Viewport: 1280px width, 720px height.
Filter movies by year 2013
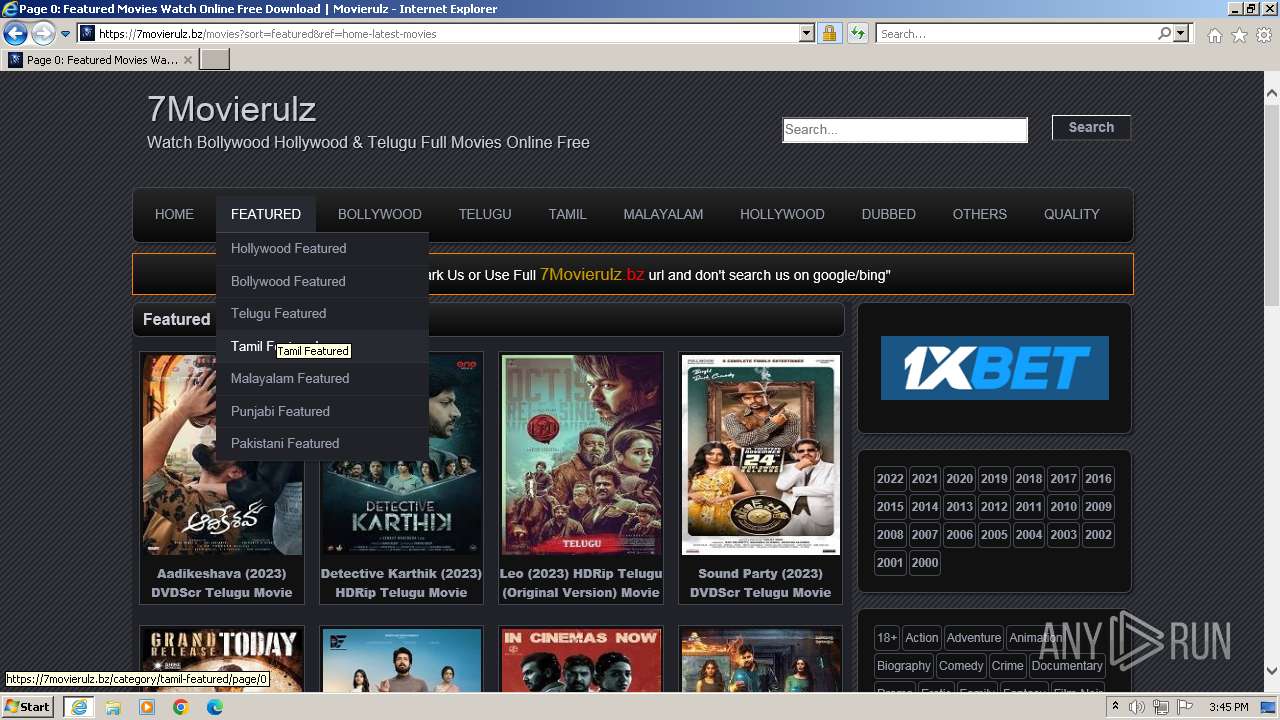pyautogui.click(x=959, y=506)
